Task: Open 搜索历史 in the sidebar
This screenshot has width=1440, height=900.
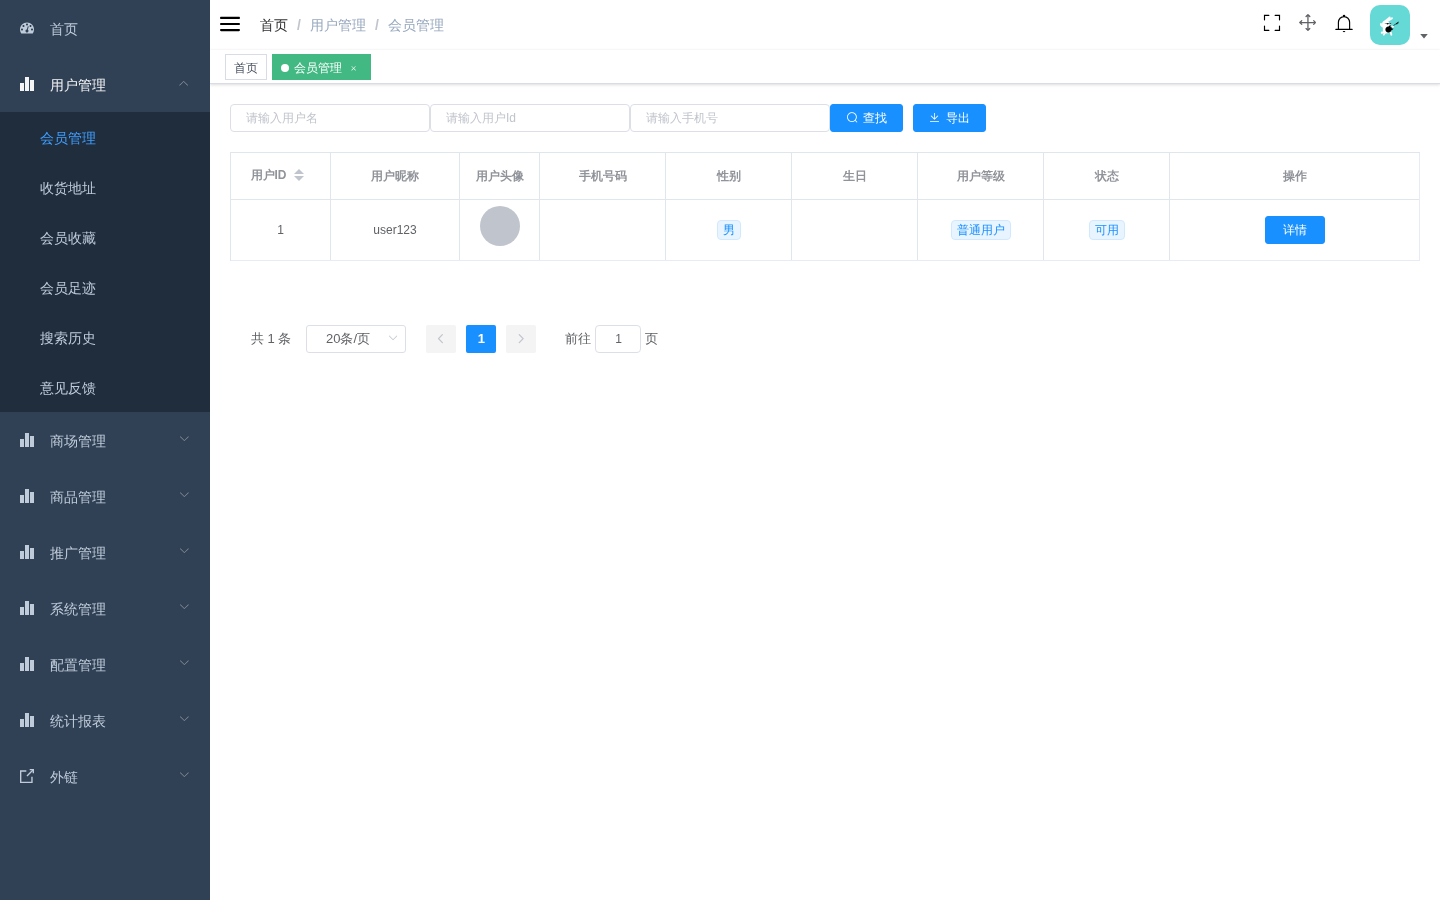Action: [105, 338]
